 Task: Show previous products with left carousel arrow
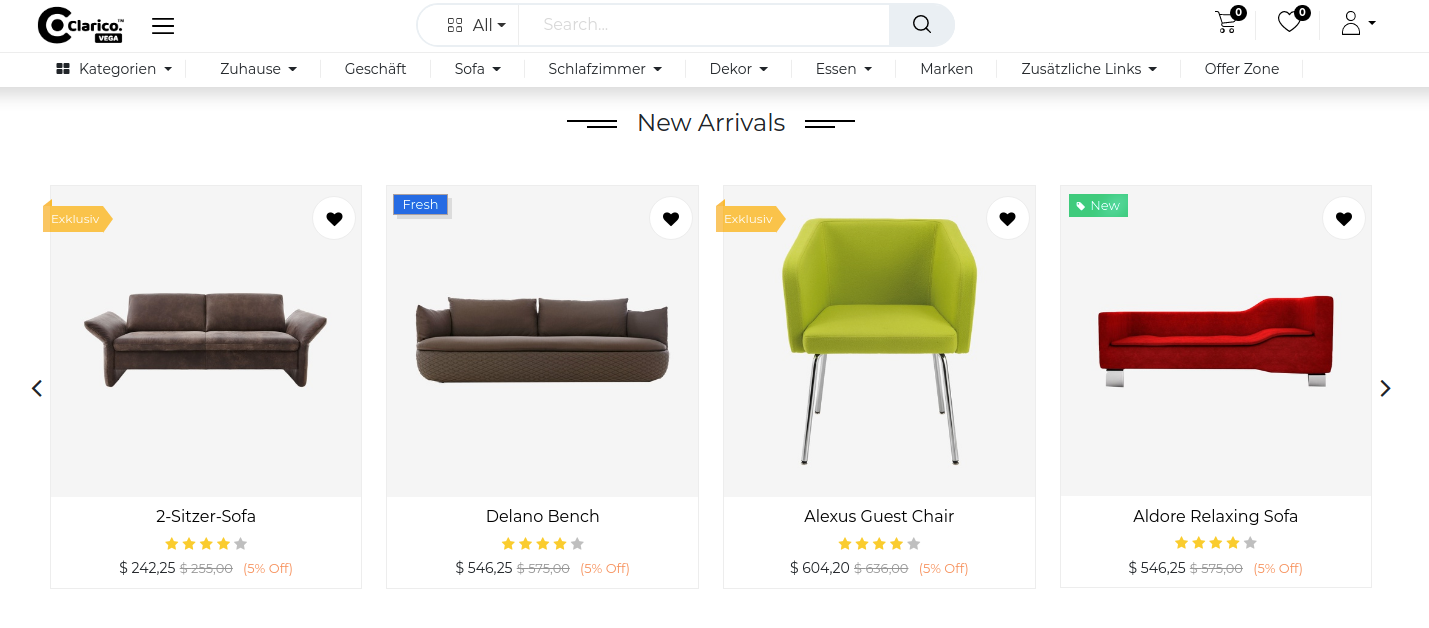coord(37,388)
